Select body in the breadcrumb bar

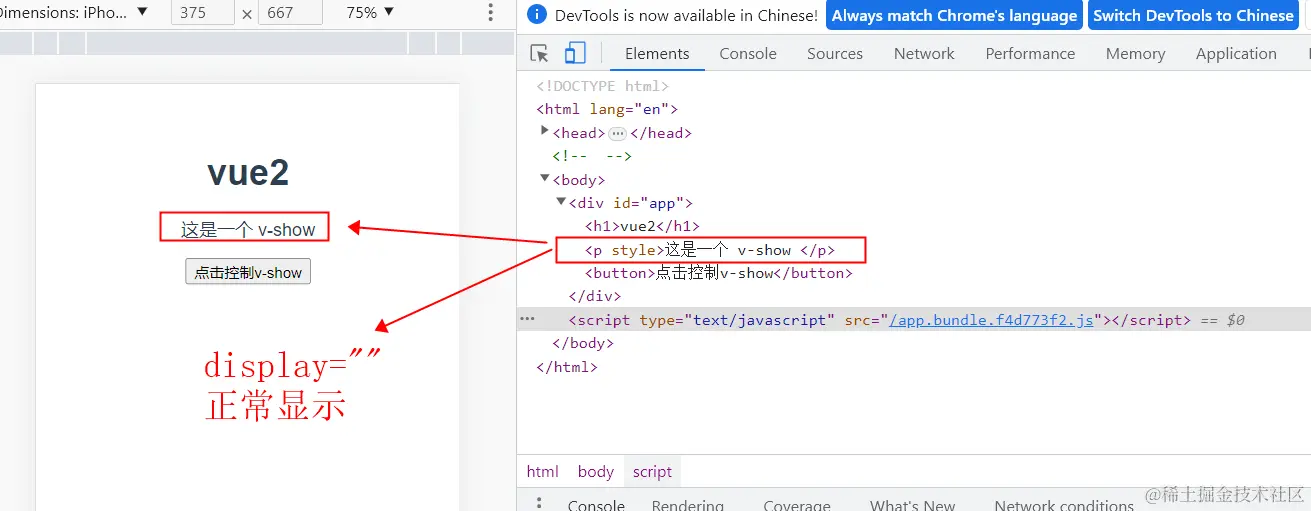pyautogui.click(x=596, y=471)
